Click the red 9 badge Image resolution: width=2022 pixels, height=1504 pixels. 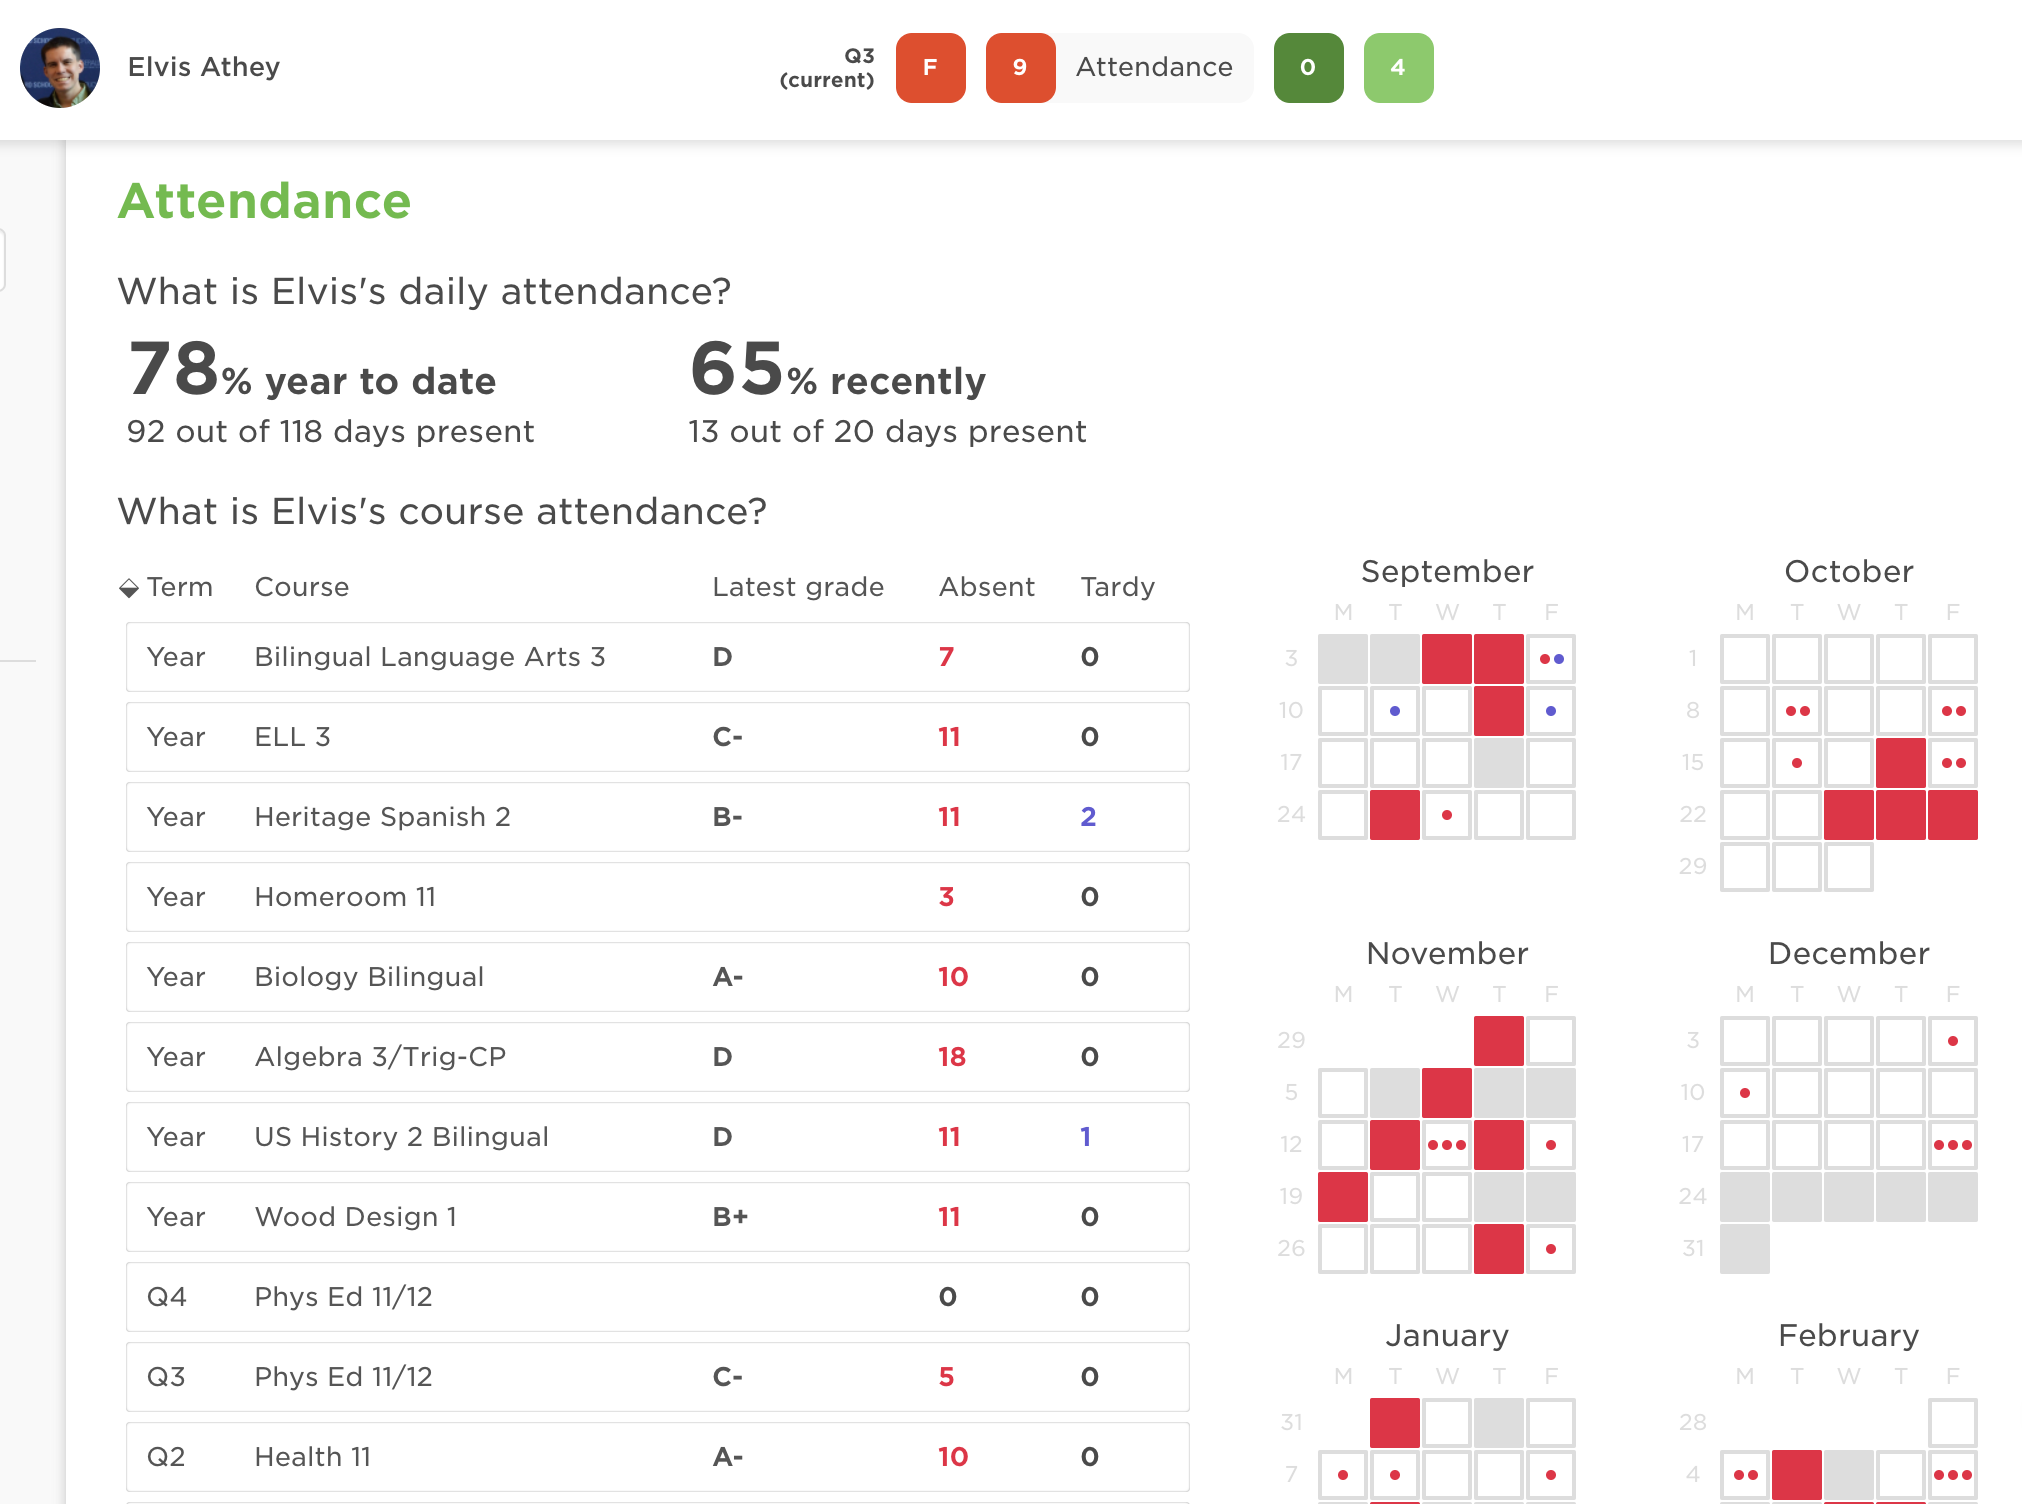(x=1020, y=68)
